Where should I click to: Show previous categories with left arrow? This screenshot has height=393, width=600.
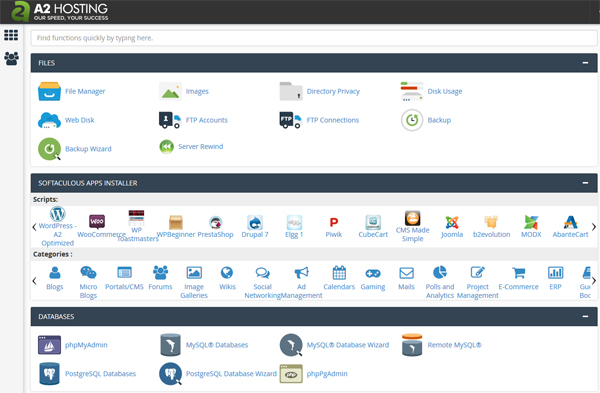[x=34, y=281]
